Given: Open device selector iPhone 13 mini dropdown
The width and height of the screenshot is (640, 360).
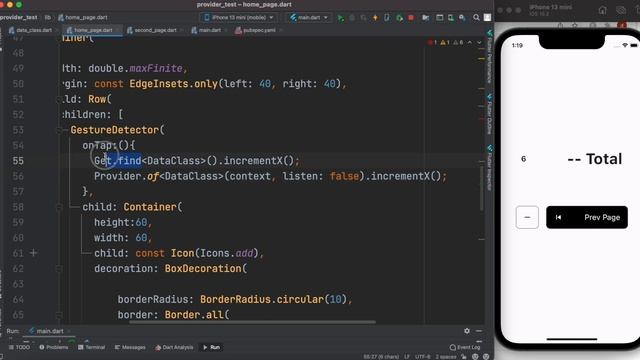Looking at the screenshot, I should pyautogui.click(x=238, y=18).
